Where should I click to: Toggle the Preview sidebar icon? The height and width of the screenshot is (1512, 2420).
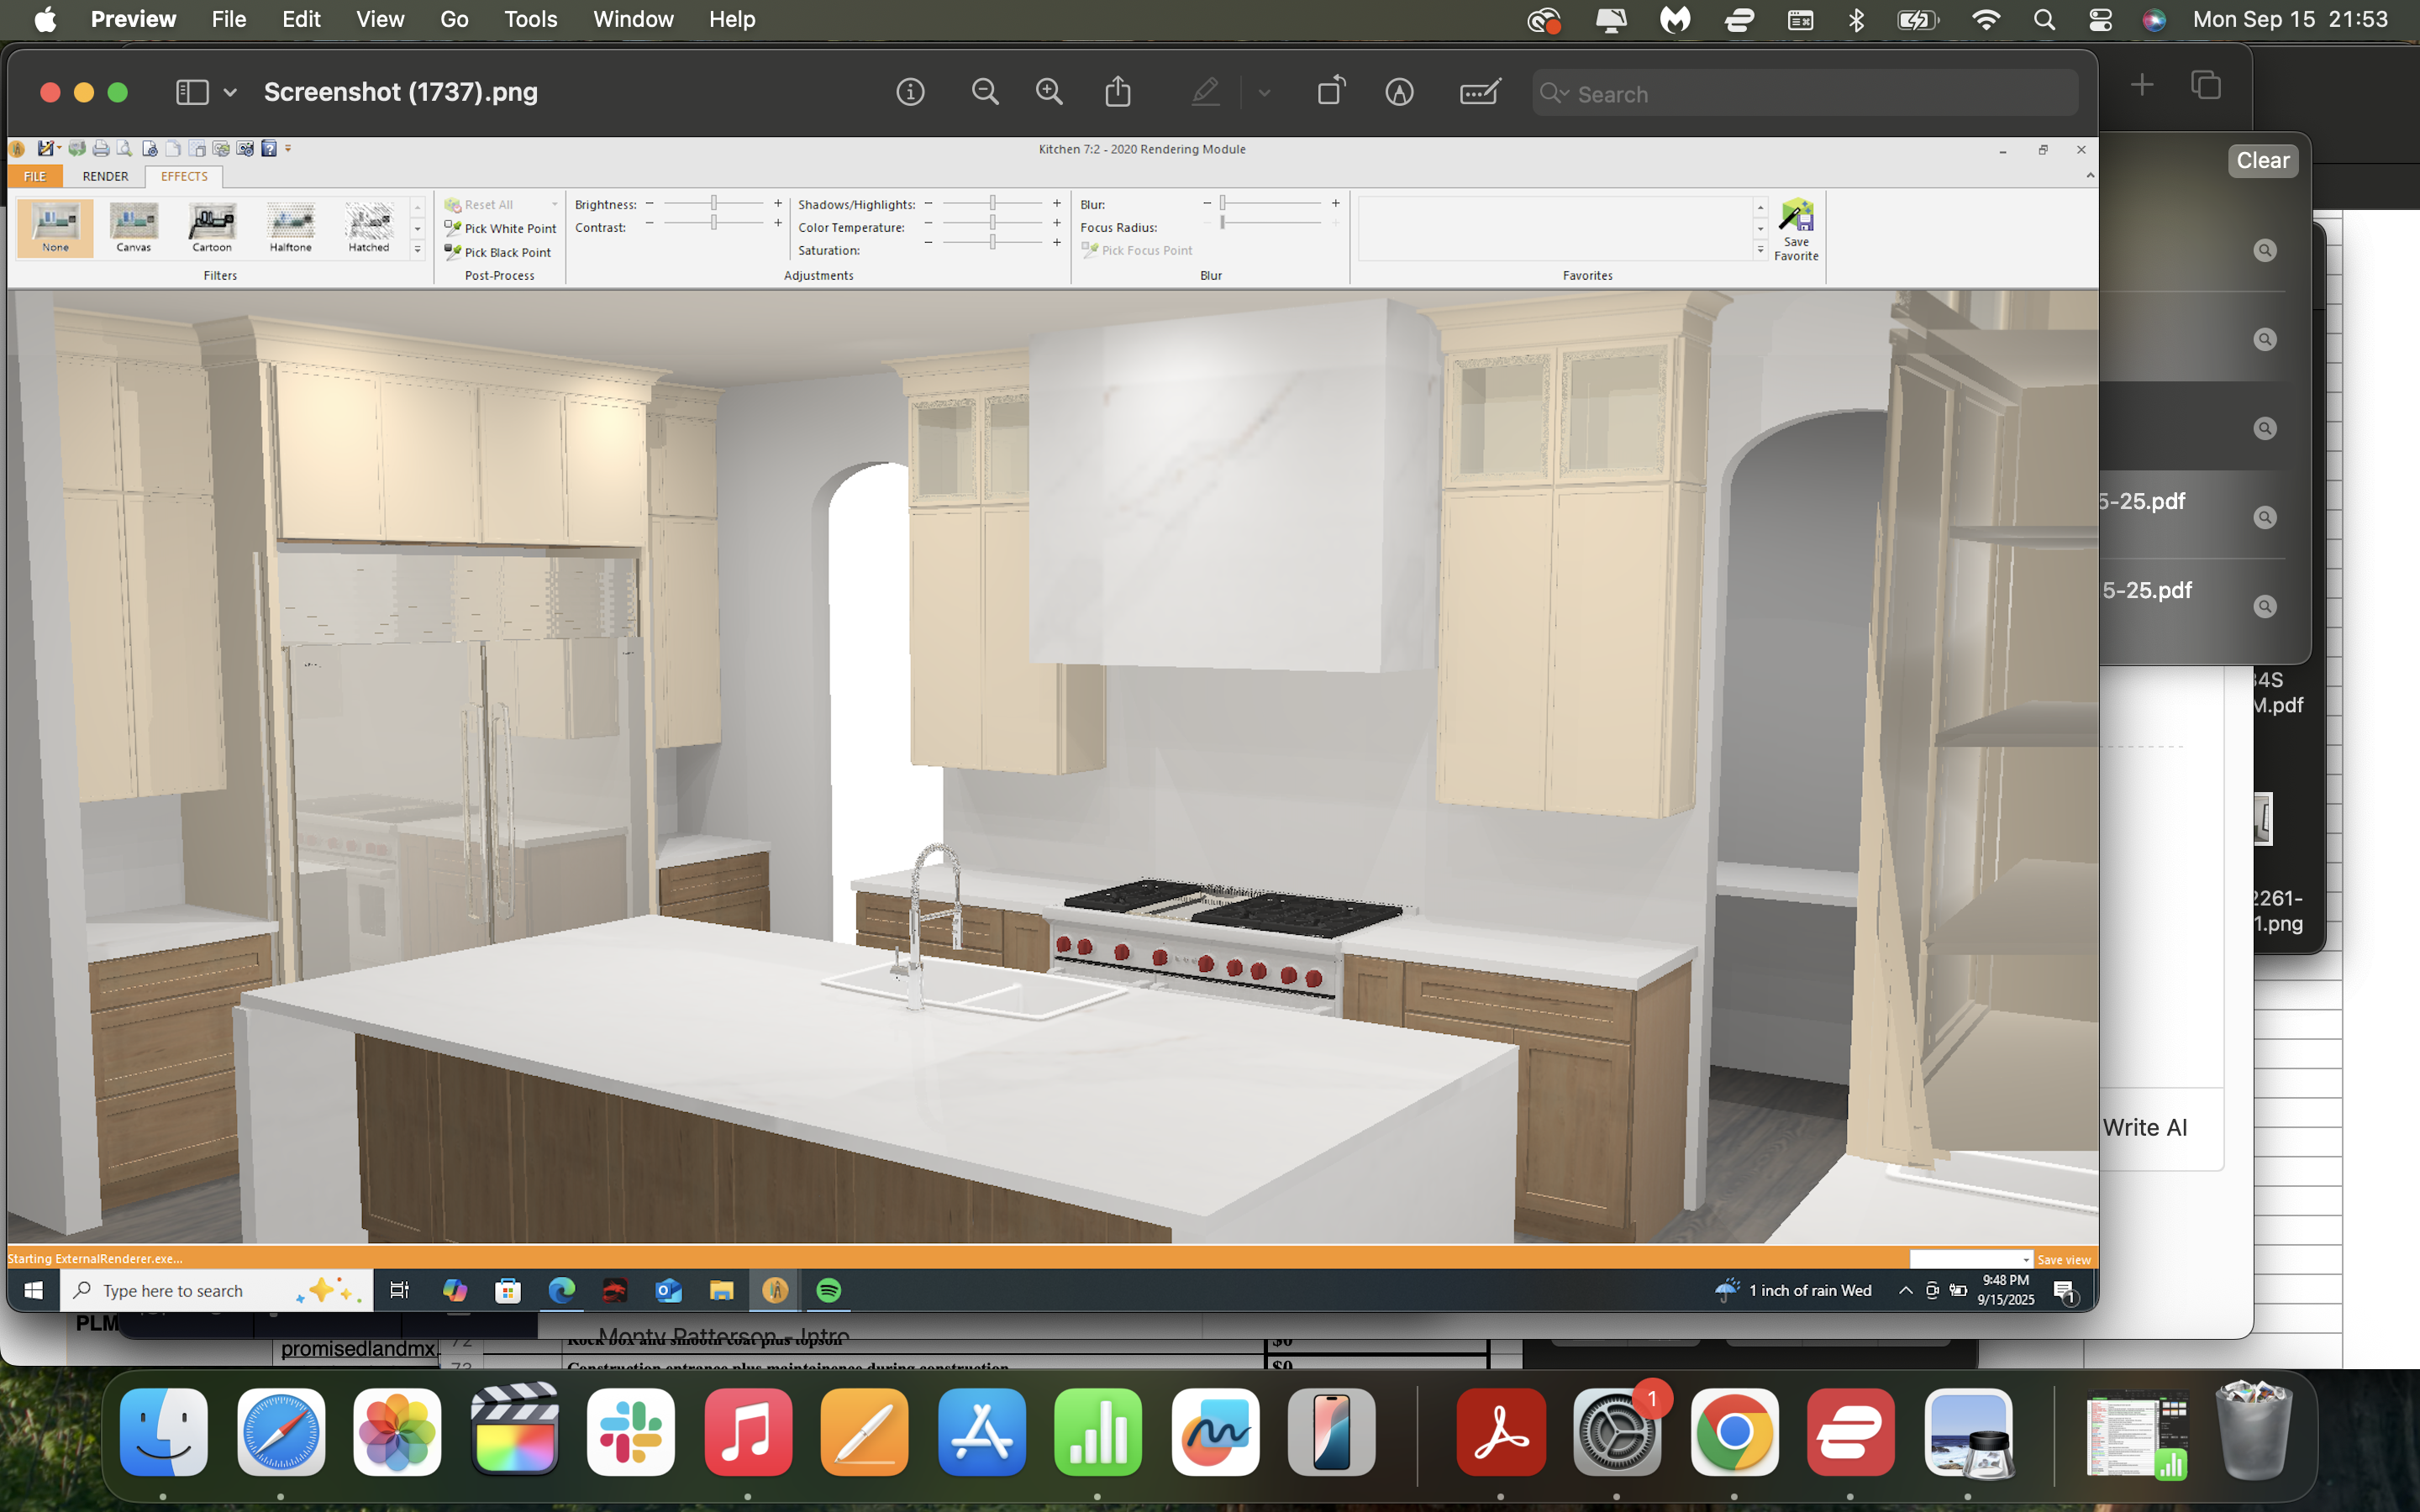192,93
